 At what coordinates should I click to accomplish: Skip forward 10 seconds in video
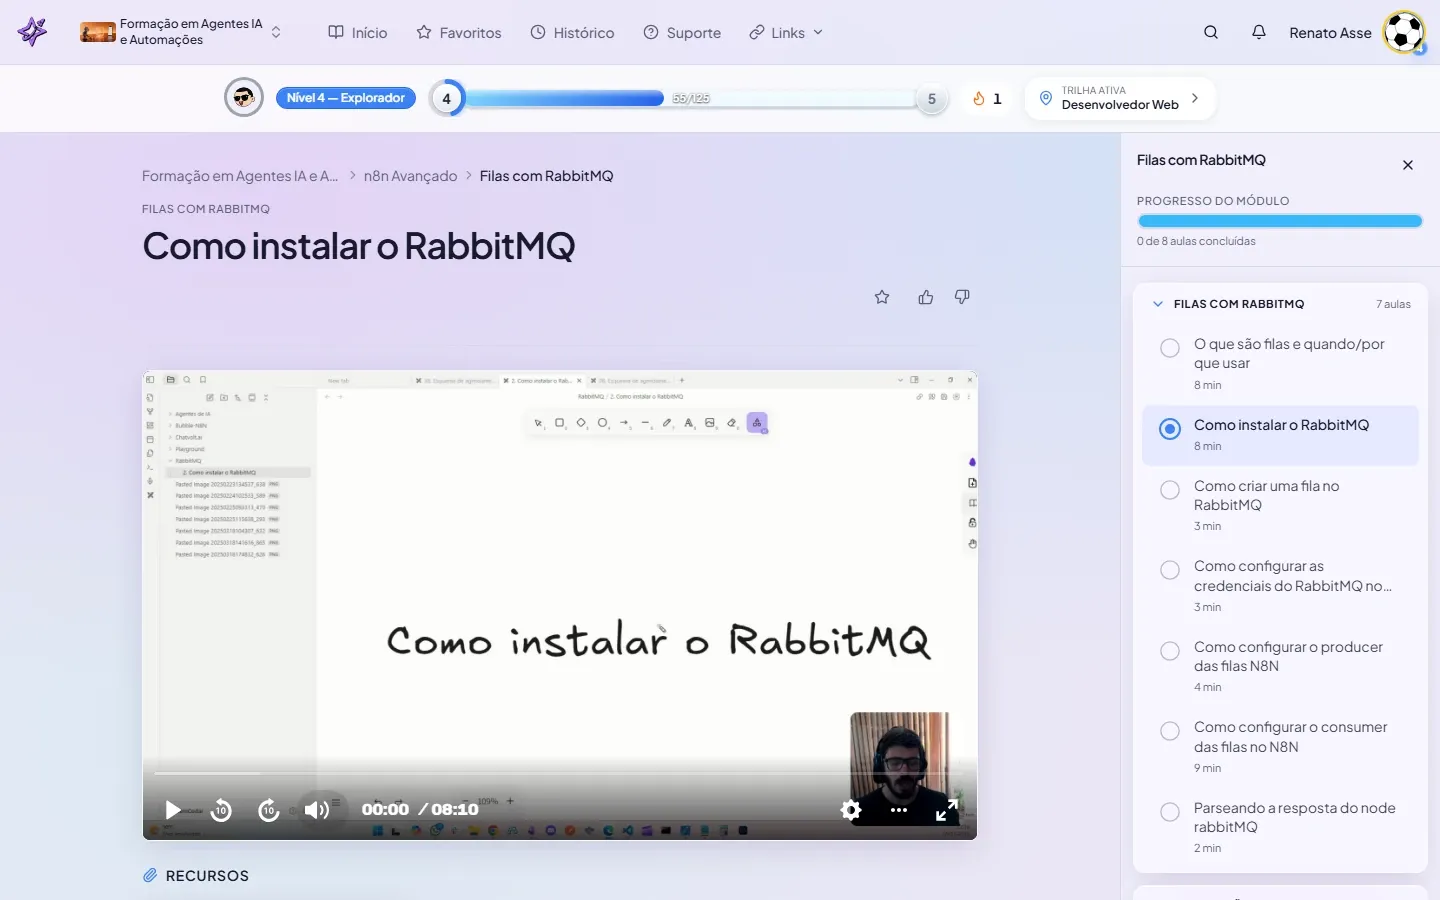click(x=268, y=810)
